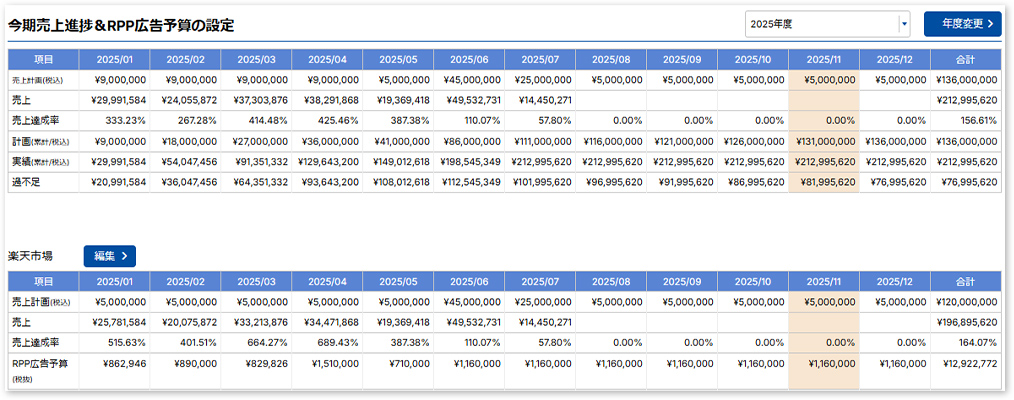
Task: Click the ¥12,922,772 total RPP budget cell
Action: point(965,363)
